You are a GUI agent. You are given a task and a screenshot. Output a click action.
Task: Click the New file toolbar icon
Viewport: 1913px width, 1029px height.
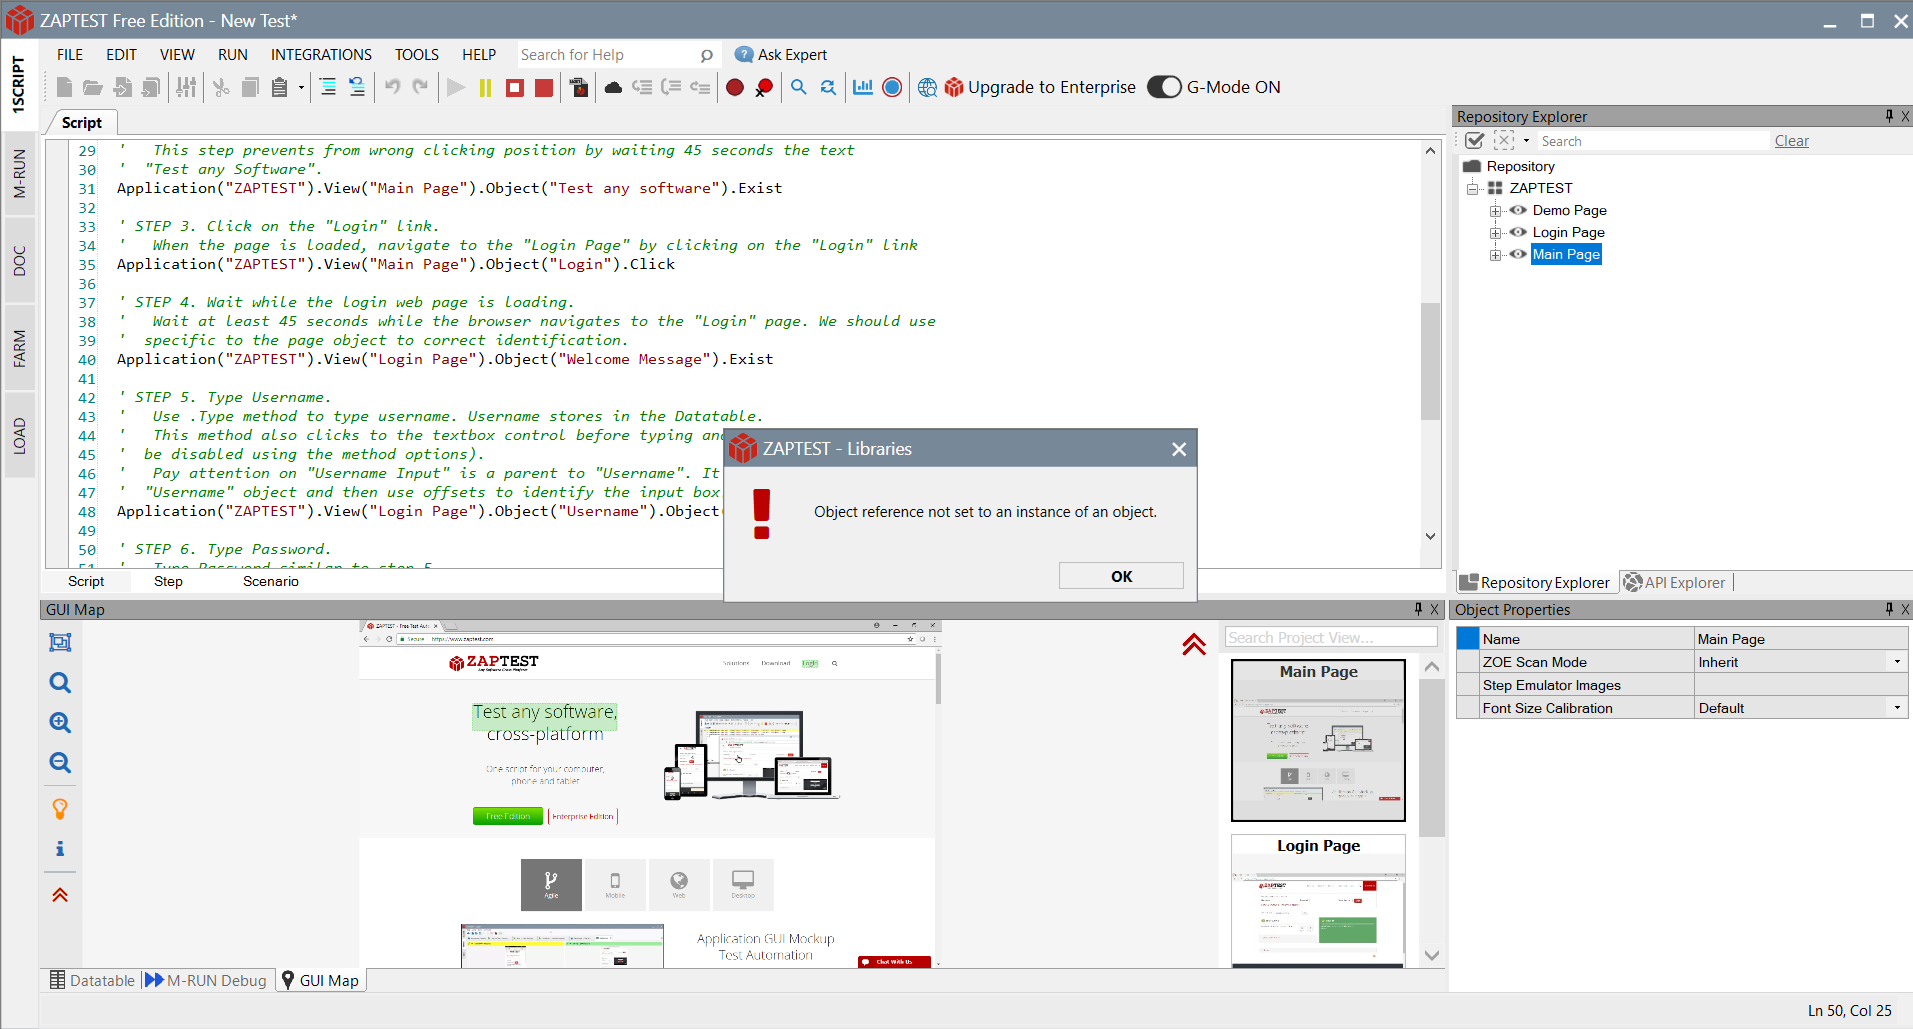click(x=64, y=88)
